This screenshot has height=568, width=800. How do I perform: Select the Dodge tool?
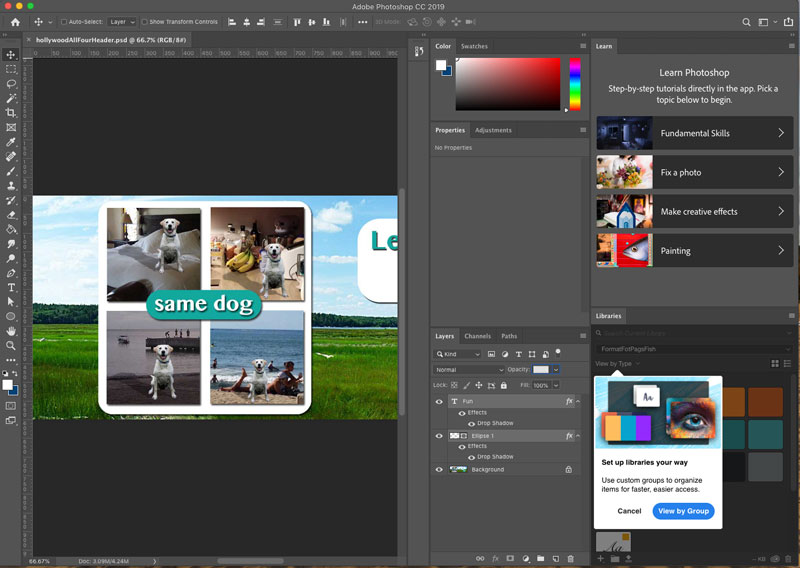coord(11,258)
